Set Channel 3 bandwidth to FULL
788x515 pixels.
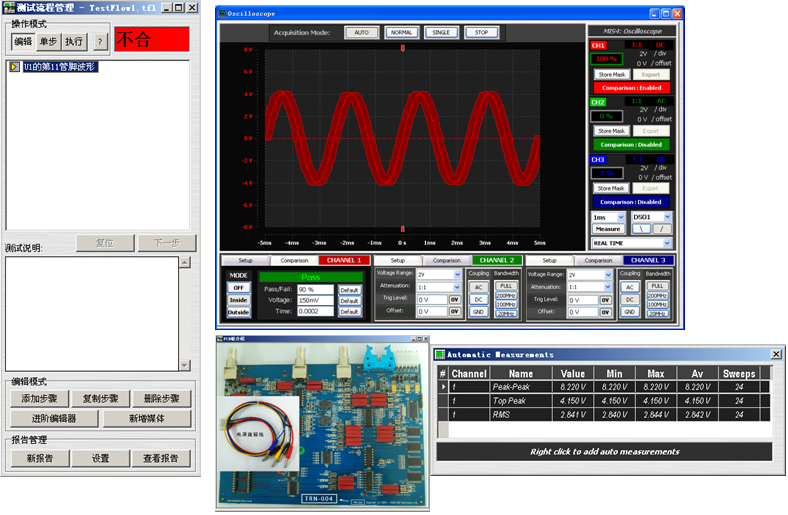click(x=657, y=286)
